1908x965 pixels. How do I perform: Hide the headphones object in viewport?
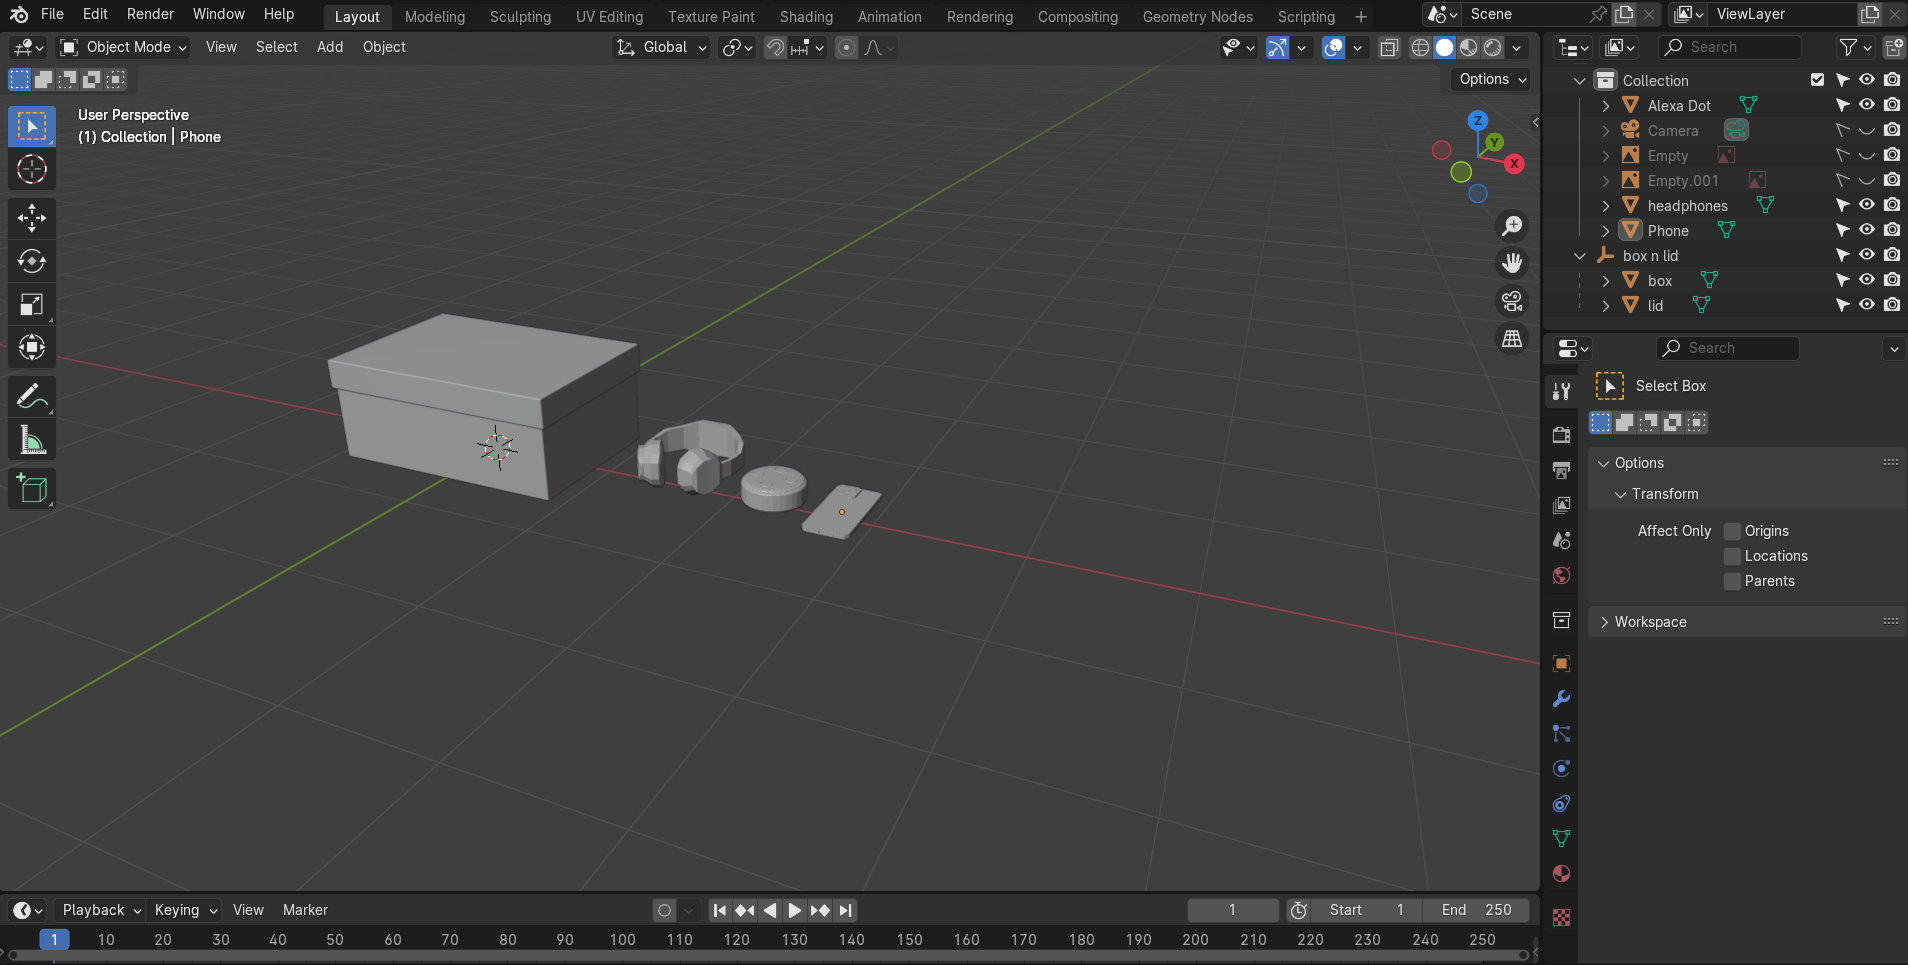pyautogui.click(x=1866, y=205)
